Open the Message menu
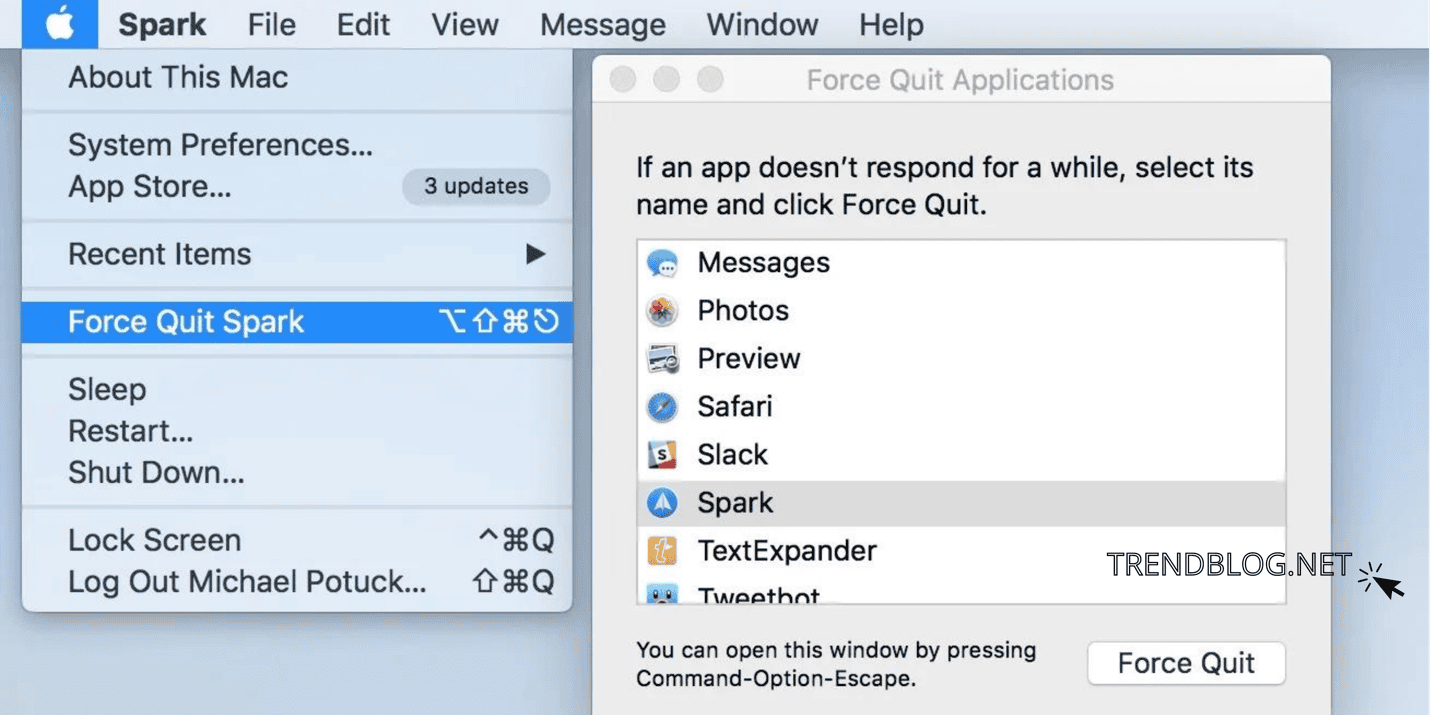This screenshot has width=1430, height=715. click(603, 24)
